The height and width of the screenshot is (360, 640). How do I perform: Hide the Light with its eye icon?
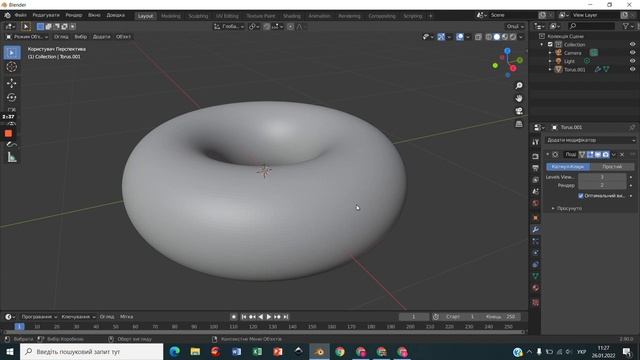pyautogui.click(x=632, y=61)
